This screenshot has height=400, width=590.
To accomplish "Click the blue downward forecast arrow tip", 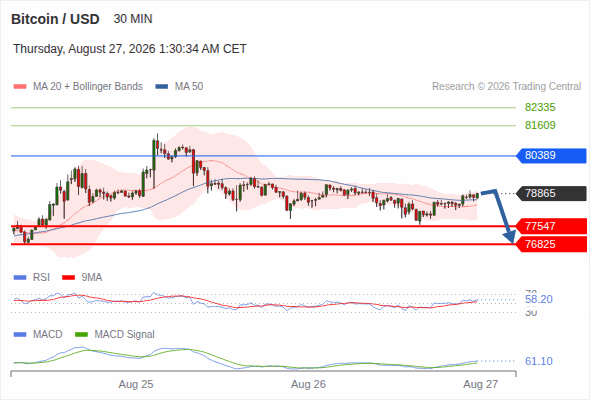I will pyautogui.click(x=510, y=238).
